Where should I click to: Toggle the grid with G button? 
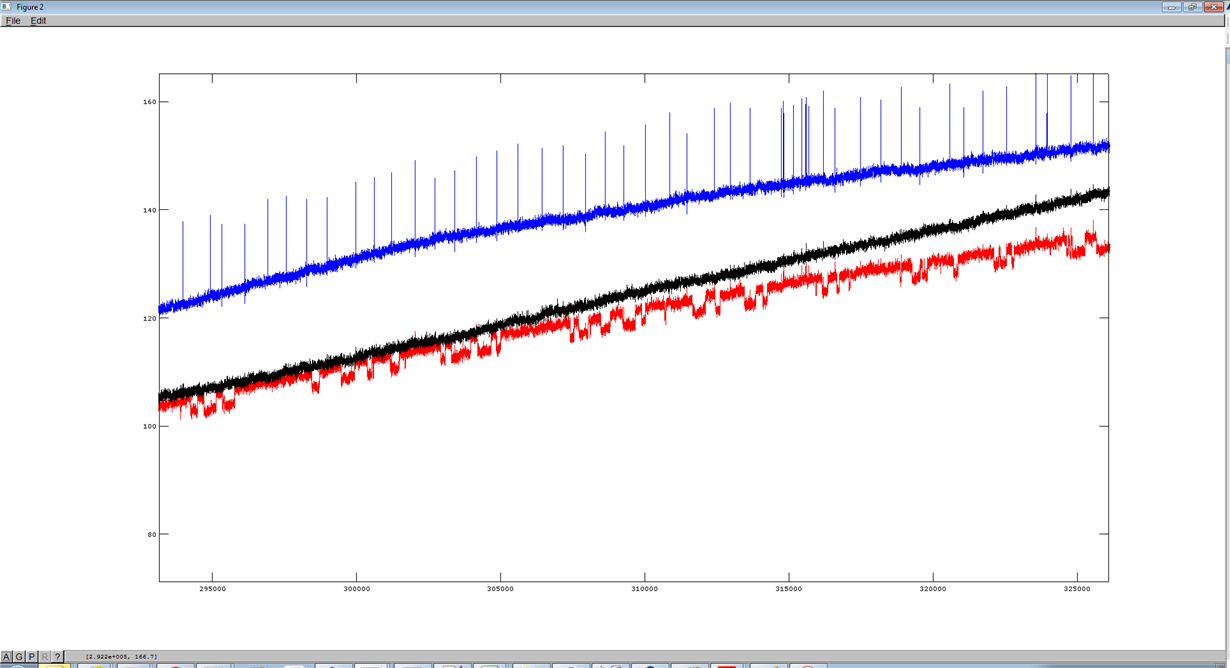click(x=19, y=657)
